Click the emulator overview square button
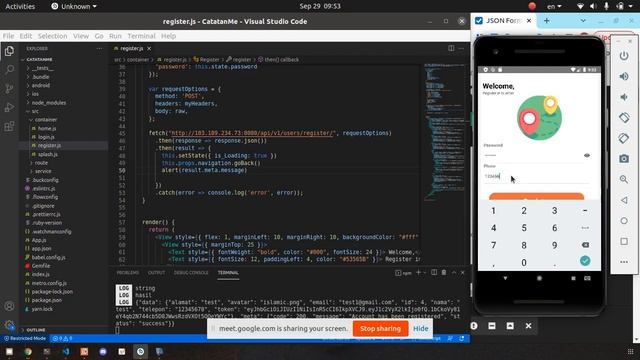Screen dimensions: 640x360 pos(624,241)
